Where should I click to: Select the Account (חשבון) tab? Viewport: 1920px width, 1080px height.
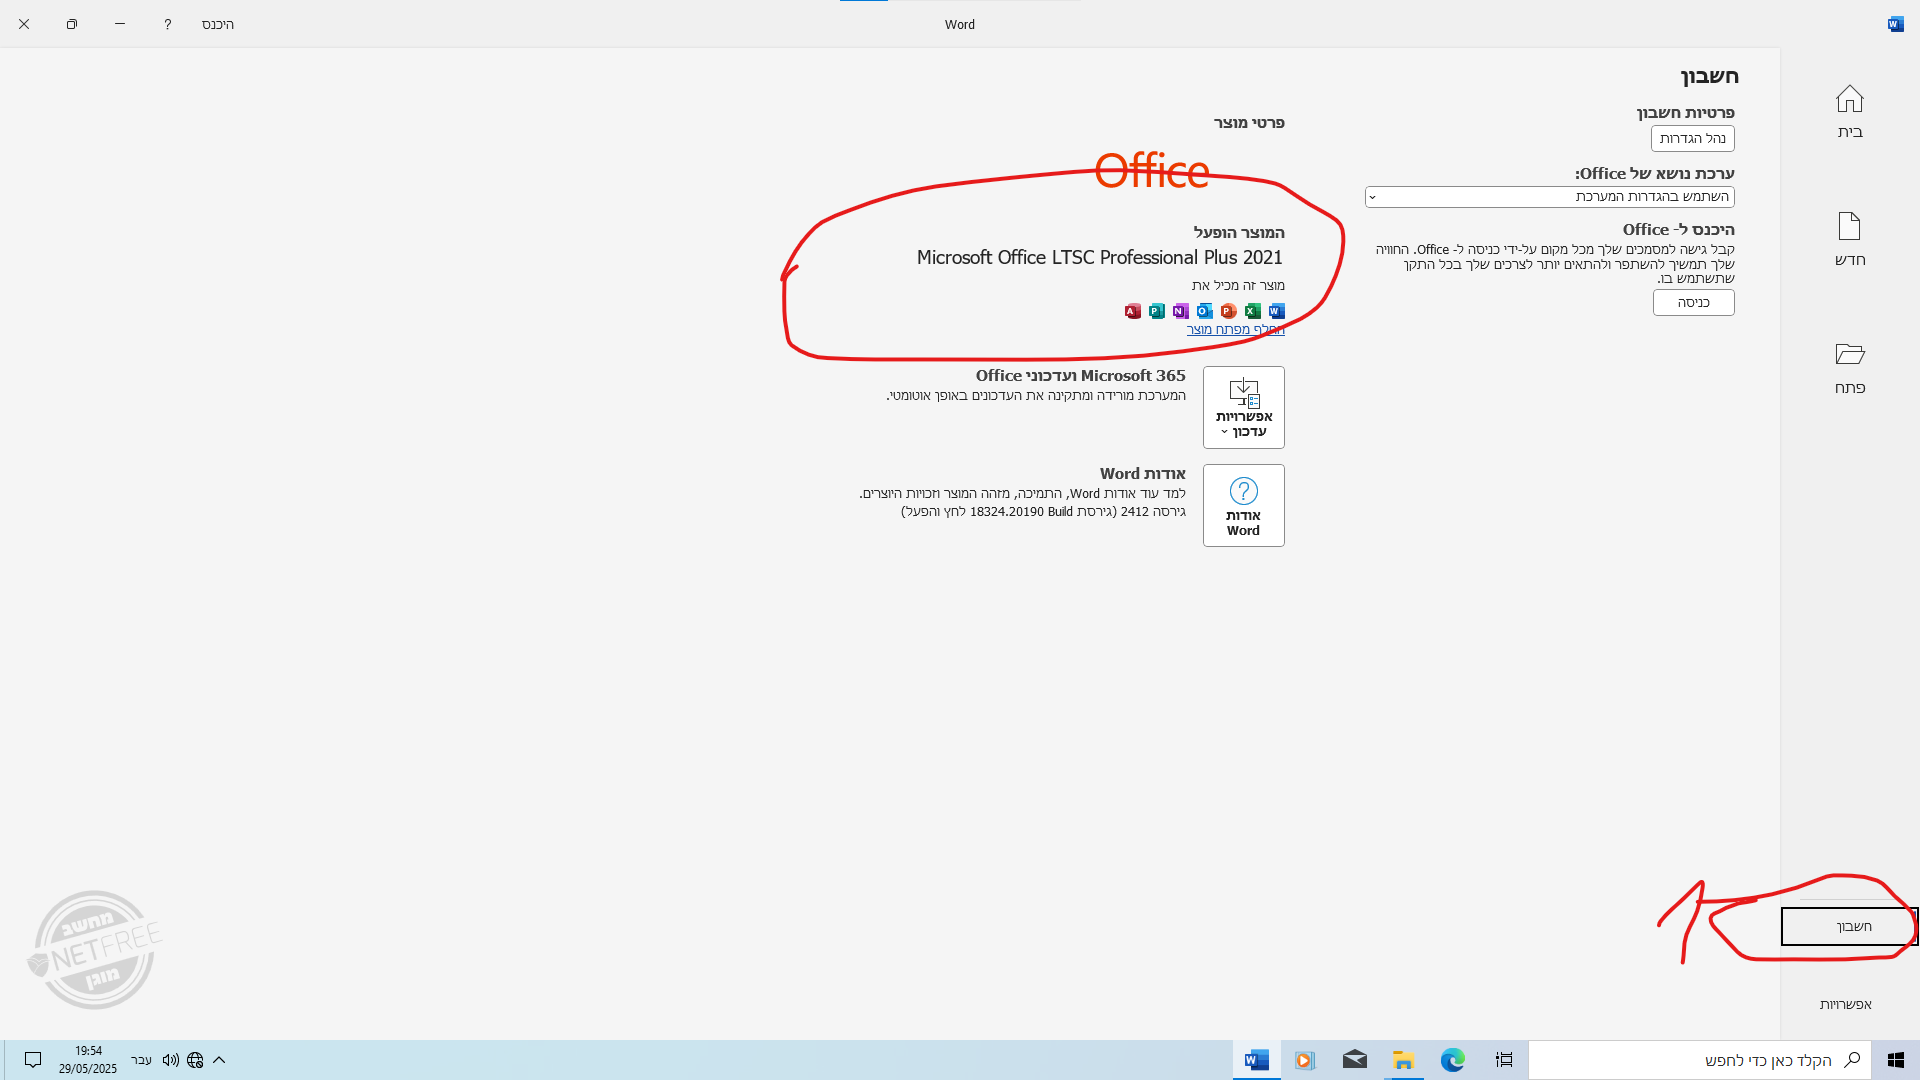pos(1849,926)
